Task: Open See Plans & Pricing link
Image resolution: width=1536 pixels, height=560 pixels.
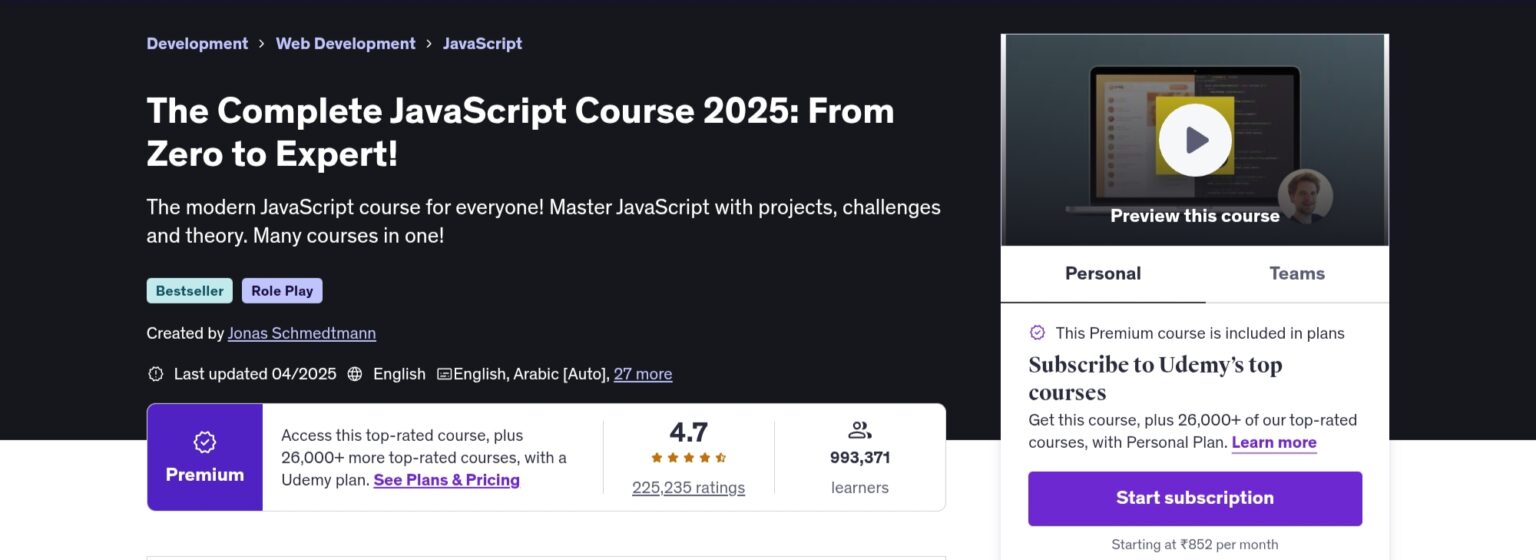Action: [x=446, y=480]
